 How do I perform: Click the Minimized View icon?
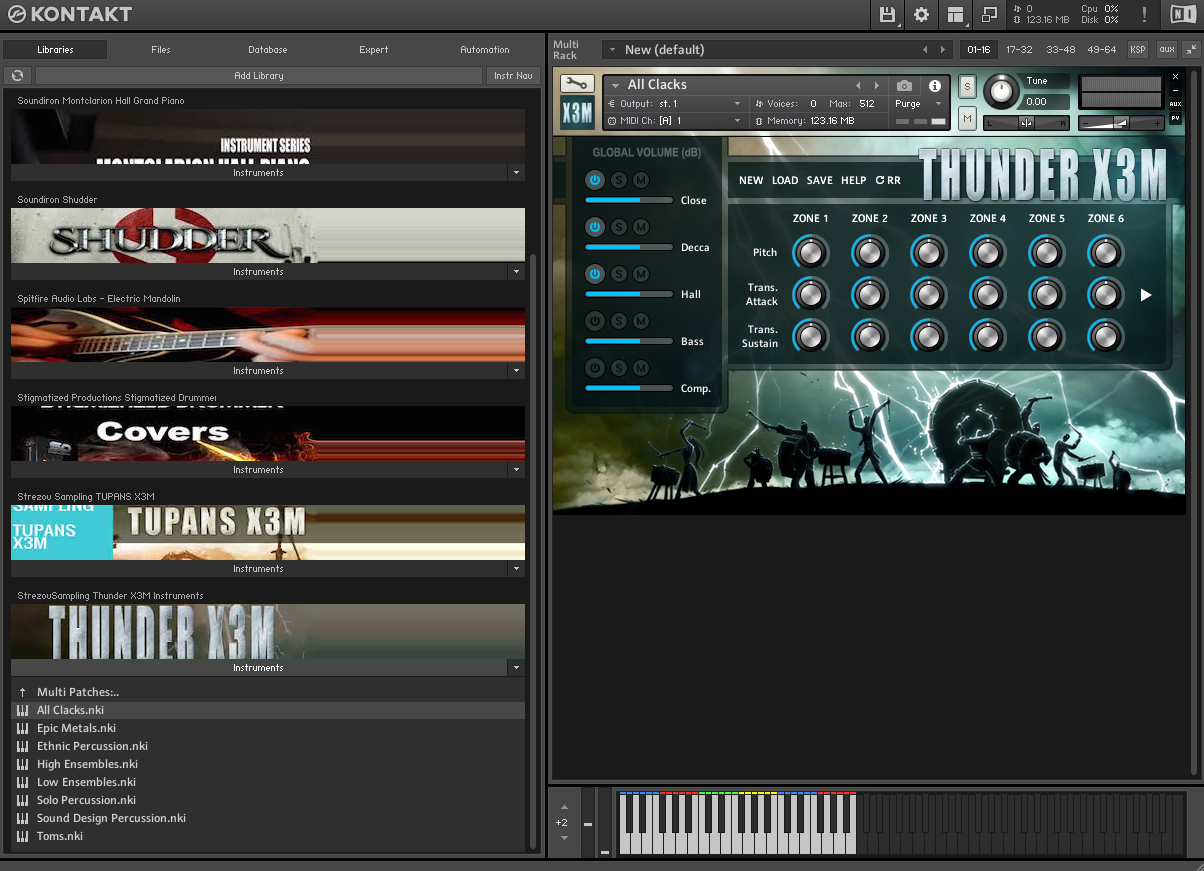(x=989, y=14)
